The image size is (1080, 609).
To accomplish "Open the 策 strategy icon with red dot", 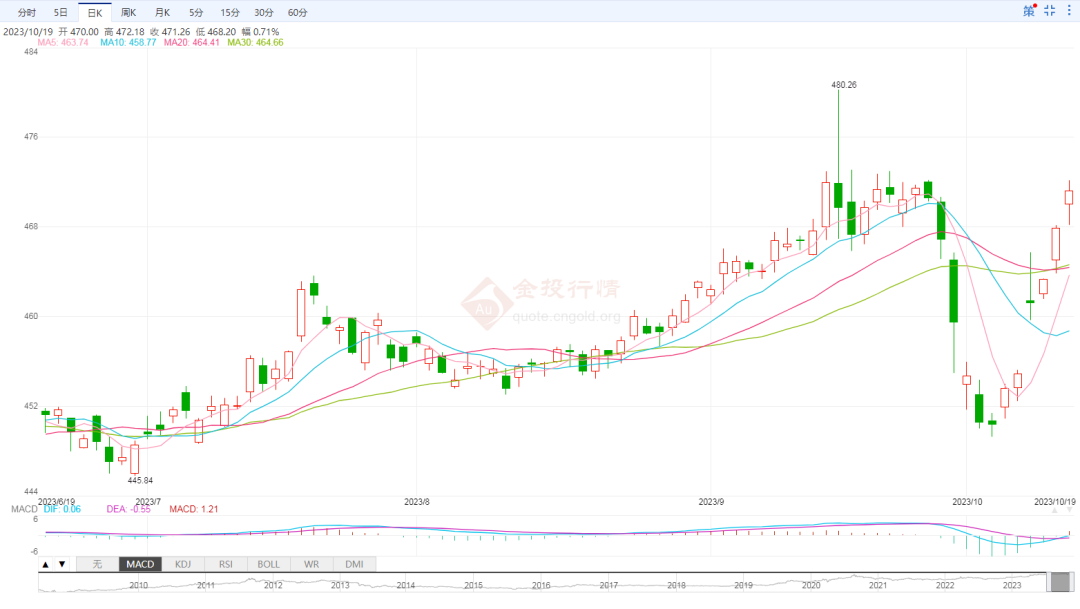I will [1029, 10].
